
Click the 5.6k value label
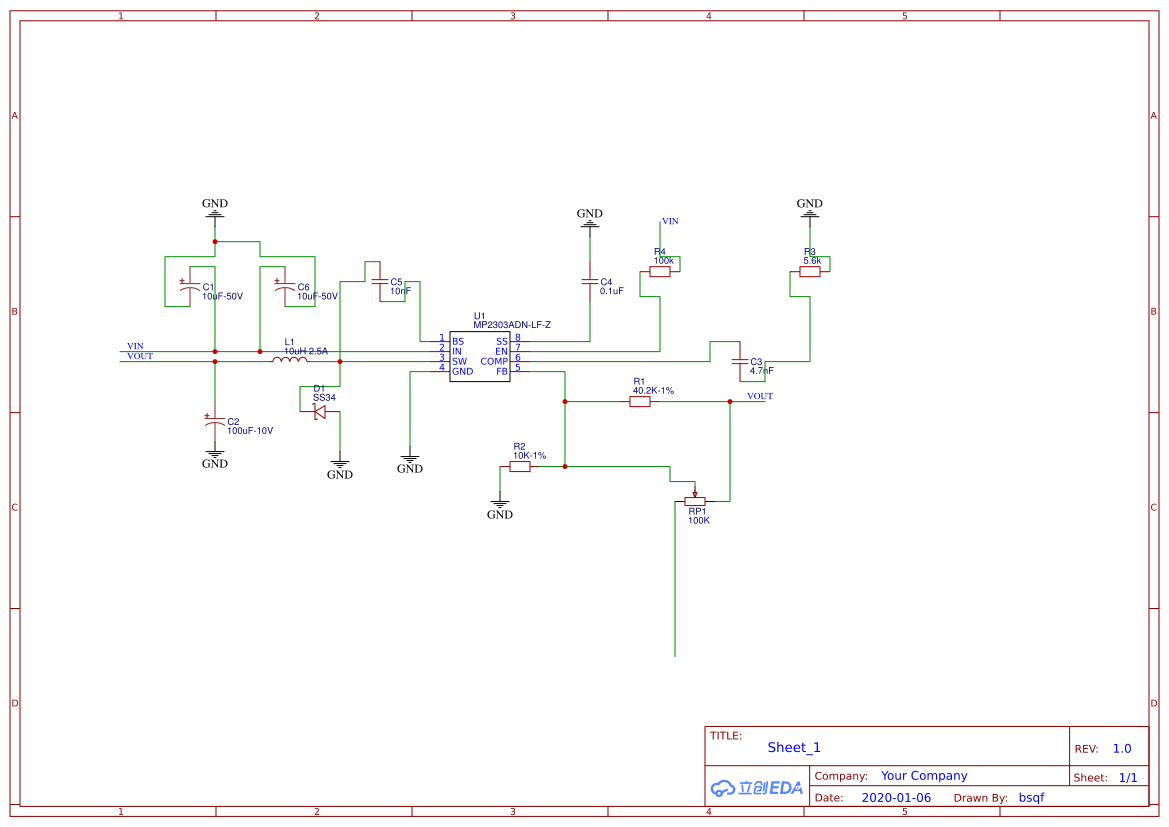coord(813,261)
